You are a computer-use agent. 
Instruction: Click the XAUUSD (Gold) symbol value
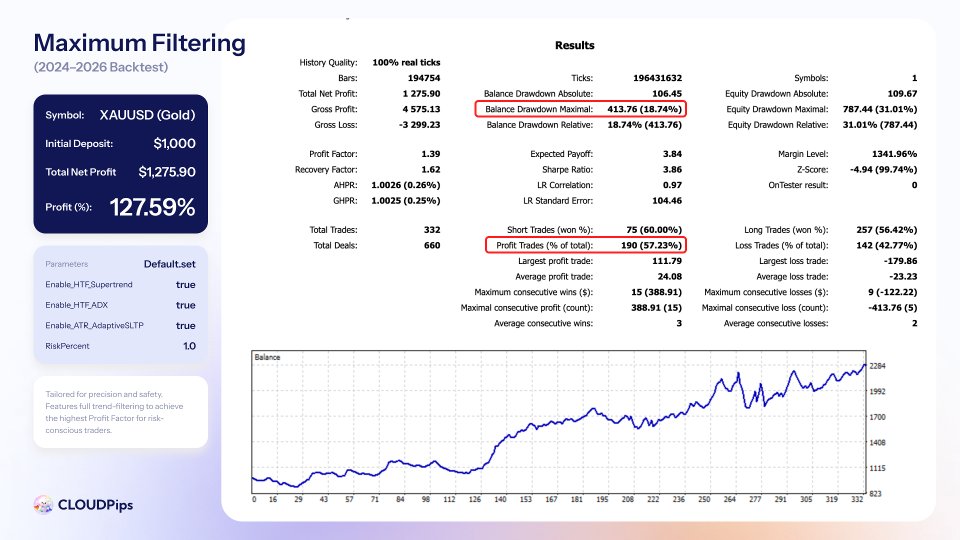click(148, 115)
